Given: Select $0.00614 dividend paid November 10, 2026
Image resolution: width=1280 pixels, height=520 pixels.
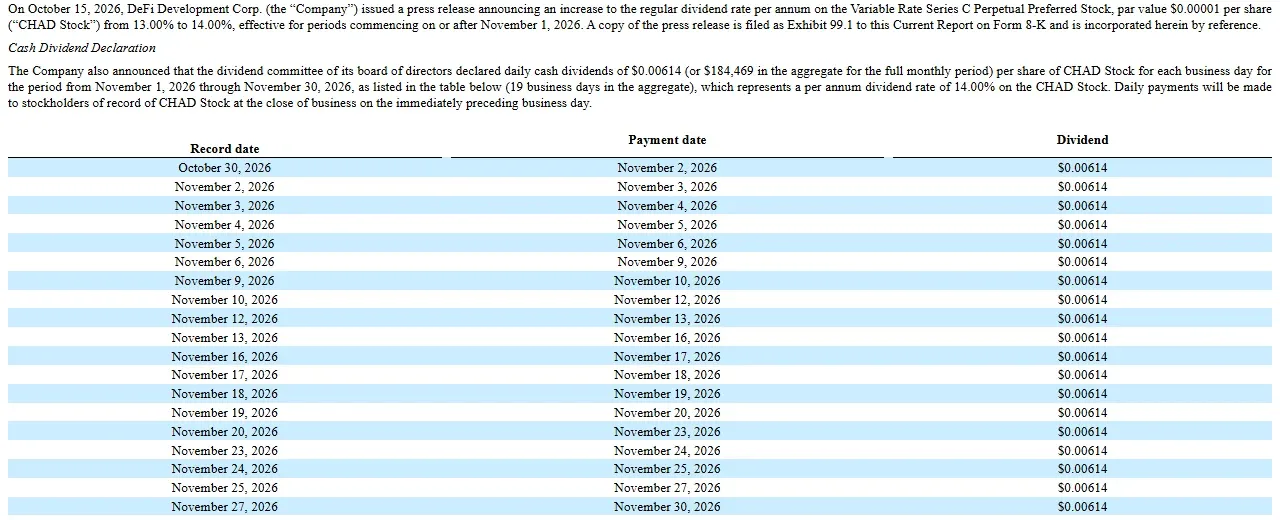Looking at the screenshot, I should 1082,281.
